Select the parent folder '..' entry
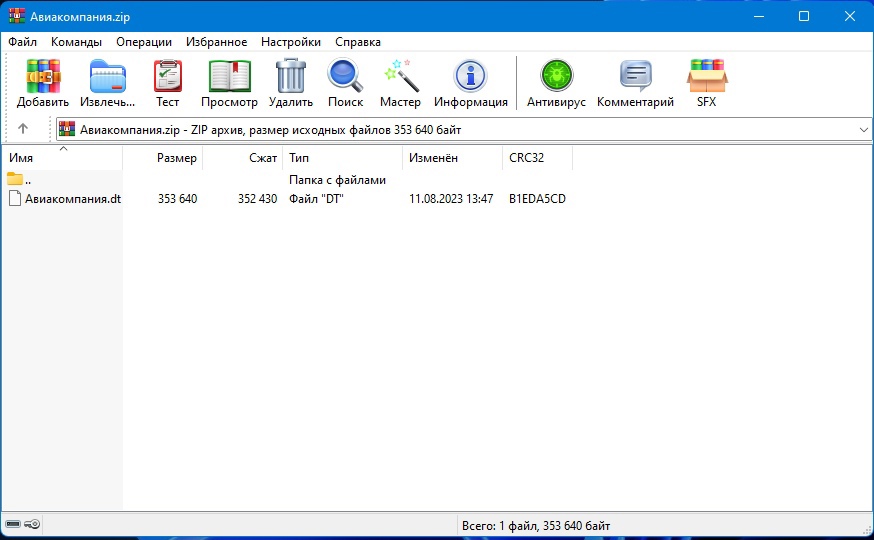The height and width of the screenshot is (540, 874). [27, 180]
